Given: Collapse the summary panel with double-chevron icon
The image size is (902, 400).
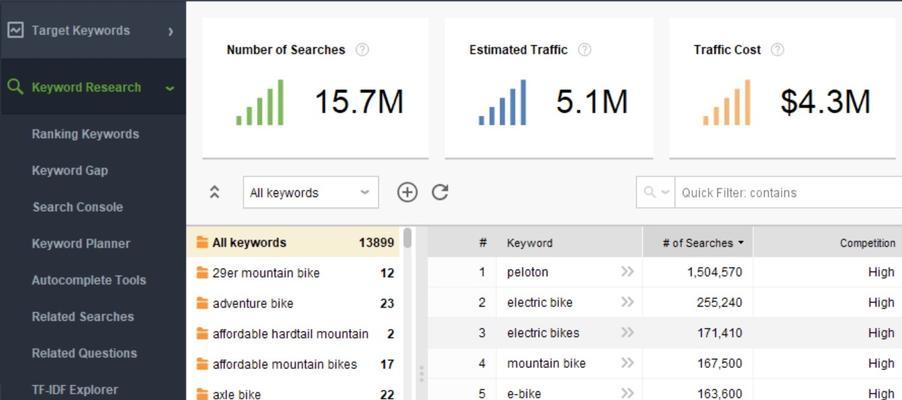Looking at the screenshot, I should [x=215, y=192].
